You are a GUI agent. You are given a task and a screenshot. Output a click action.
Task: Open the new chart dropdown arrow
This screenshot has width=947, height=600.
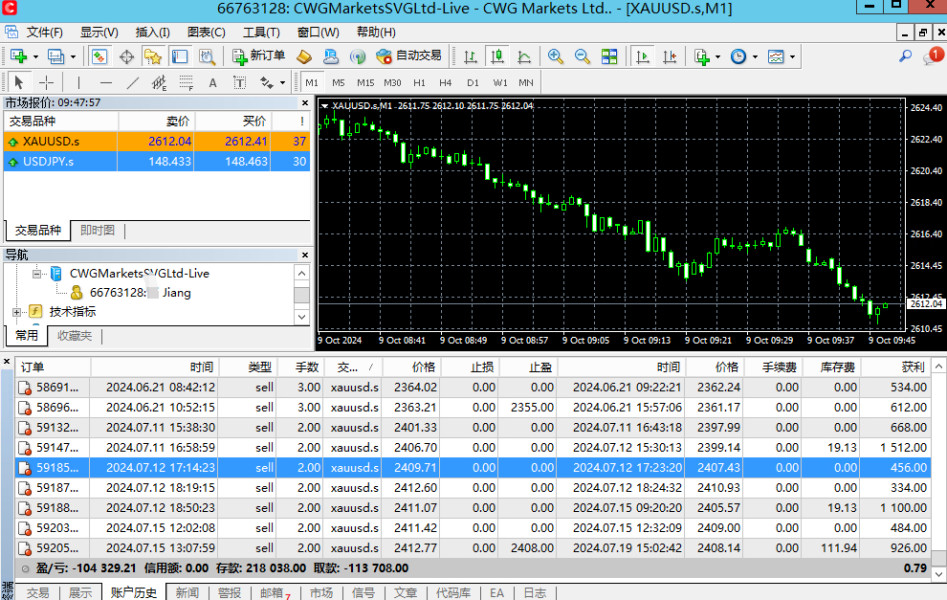pyautogui.click(x=36, y=56)
